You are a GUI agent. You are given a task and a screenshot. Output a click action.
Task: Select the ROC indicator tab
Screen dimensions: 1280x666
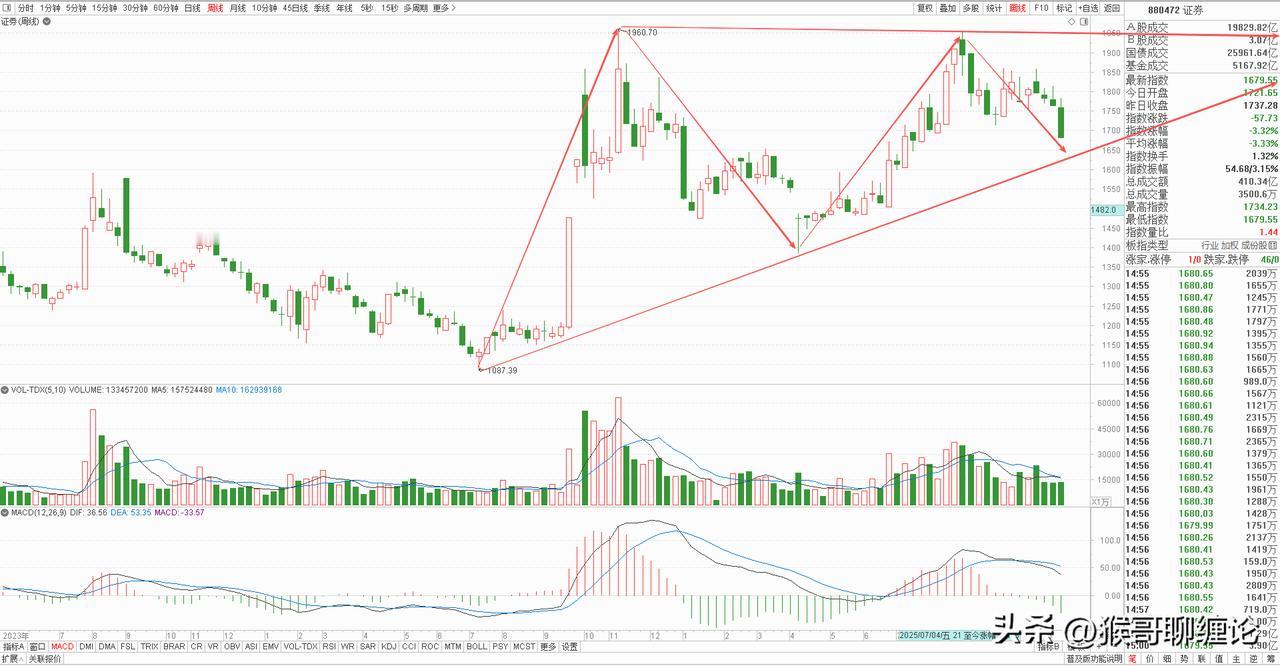point(430,646)
